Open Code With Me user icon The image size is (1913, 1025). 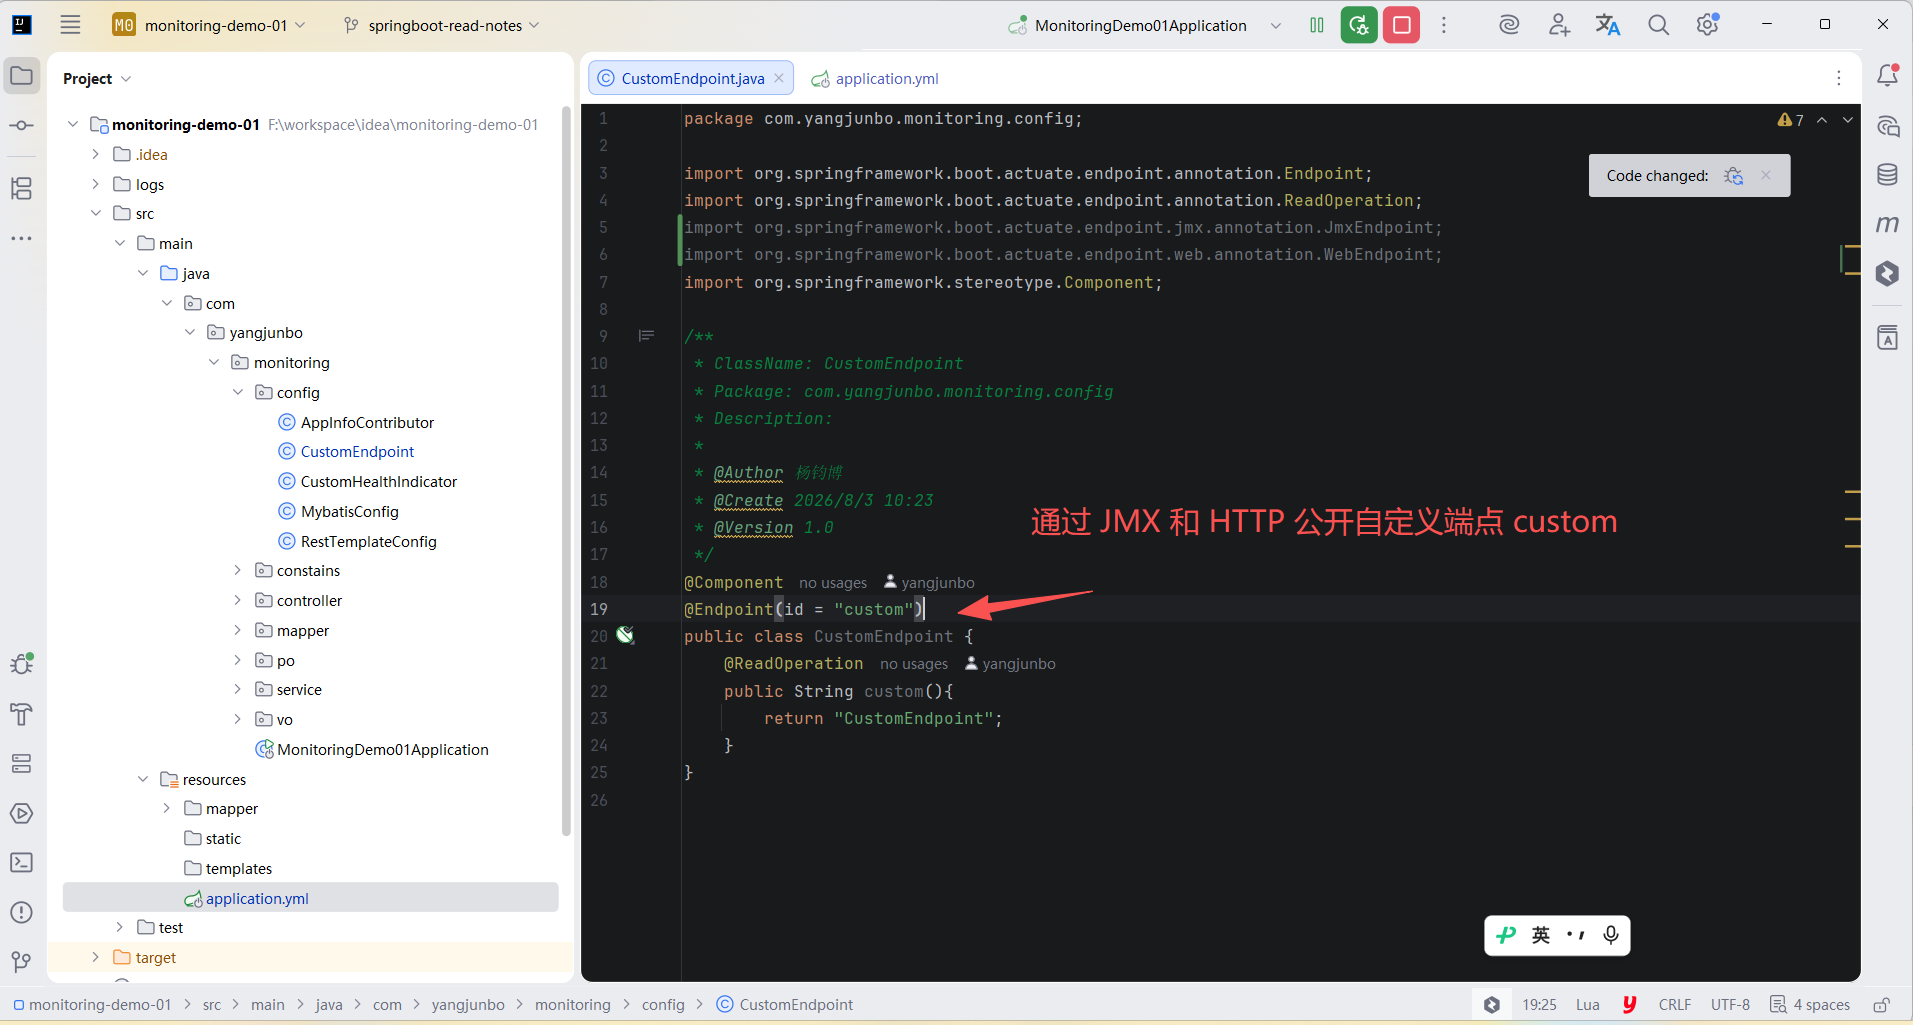pyautogui.click(x=1559, y=25)
